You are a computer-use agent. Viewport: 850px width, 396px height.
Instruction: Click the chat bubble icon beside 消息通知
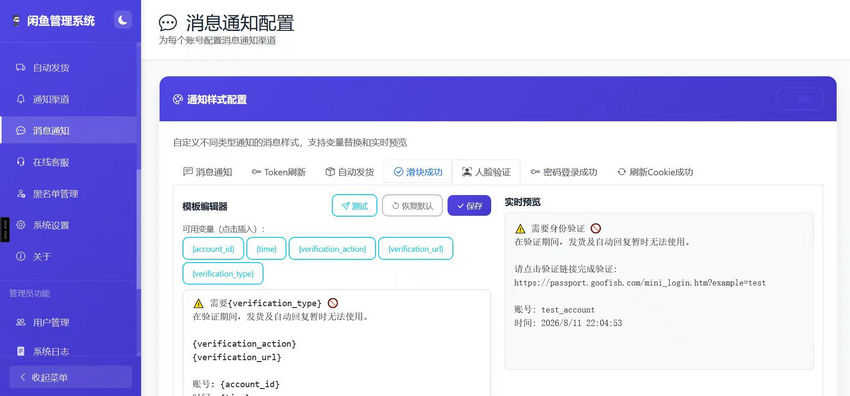[x=21, y=131]
